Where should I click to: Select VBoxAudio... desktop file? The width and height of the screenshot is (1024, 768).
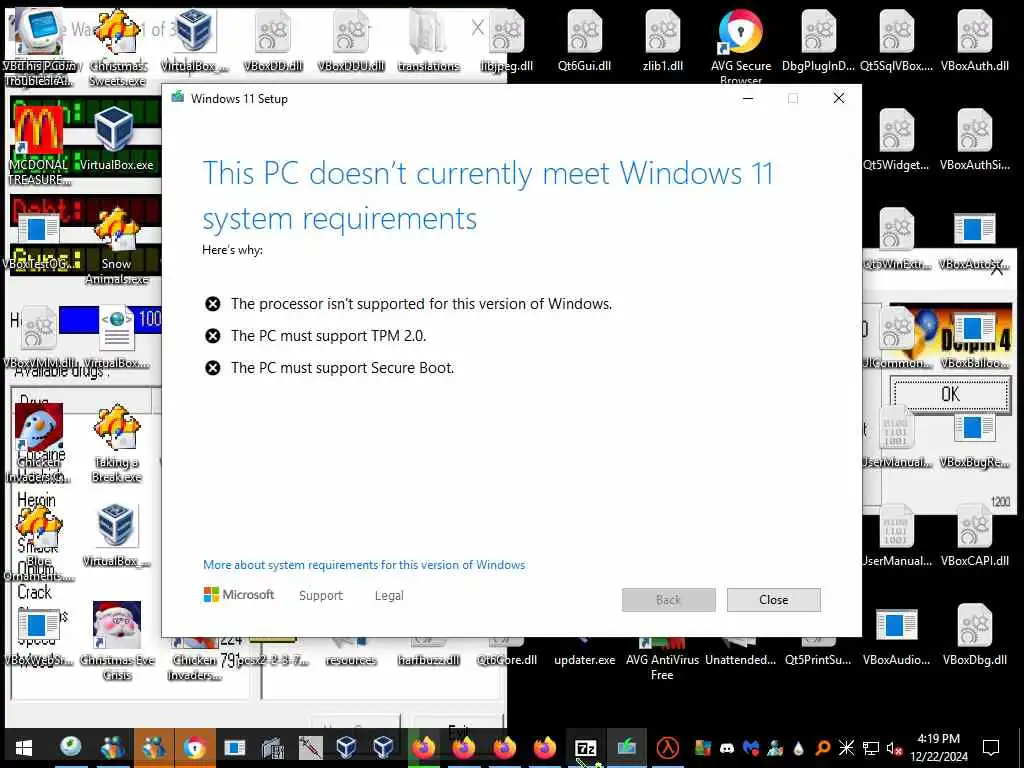coord(896,635)
